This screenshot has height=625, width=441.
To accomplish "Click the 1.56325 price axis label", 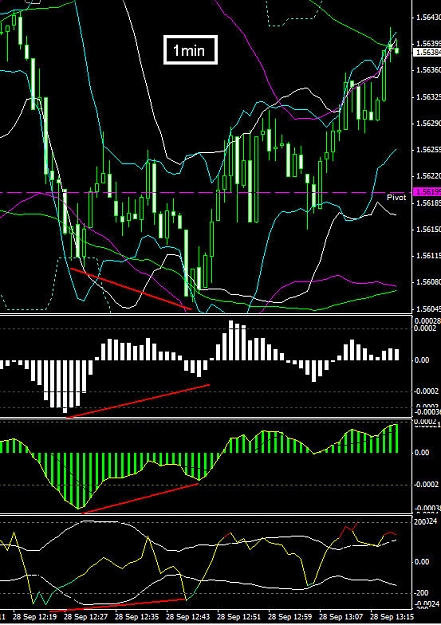I will click(428, 97).
